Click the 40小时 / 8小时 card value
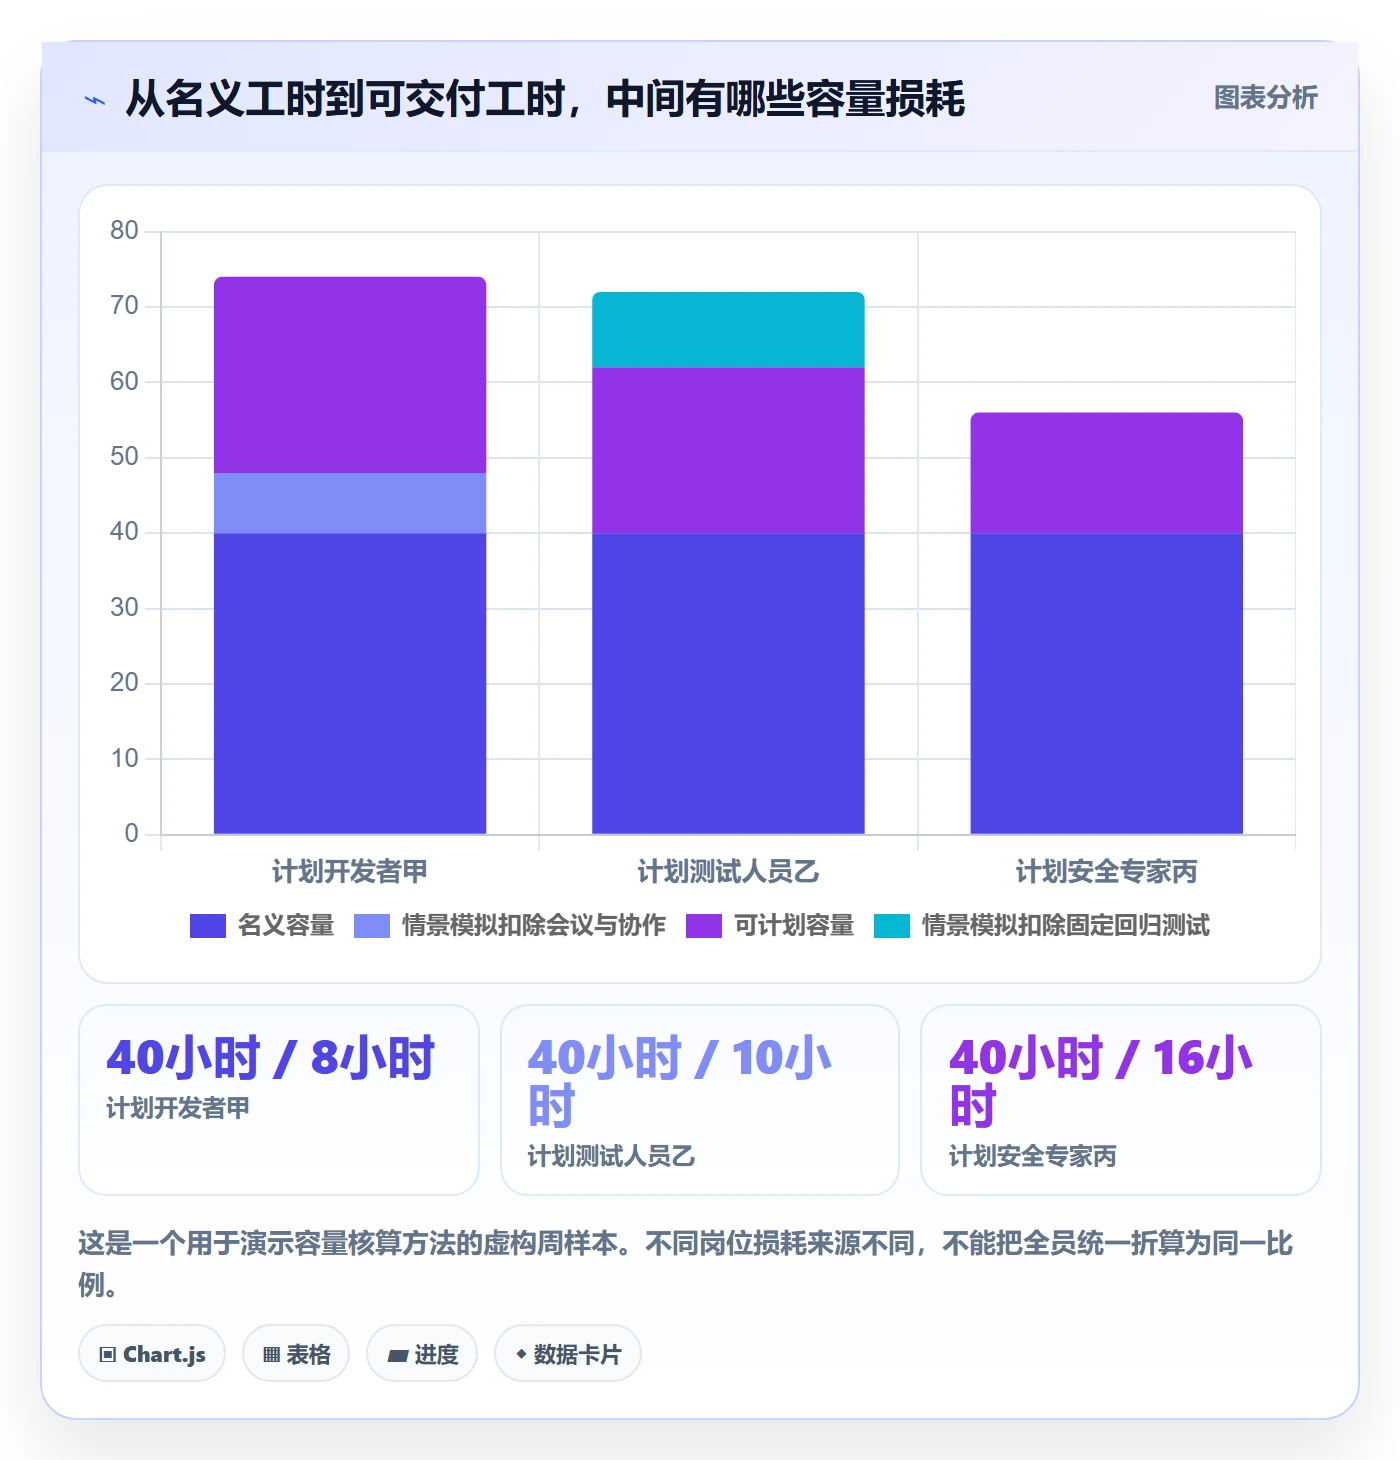 [x=271, y=1058]
